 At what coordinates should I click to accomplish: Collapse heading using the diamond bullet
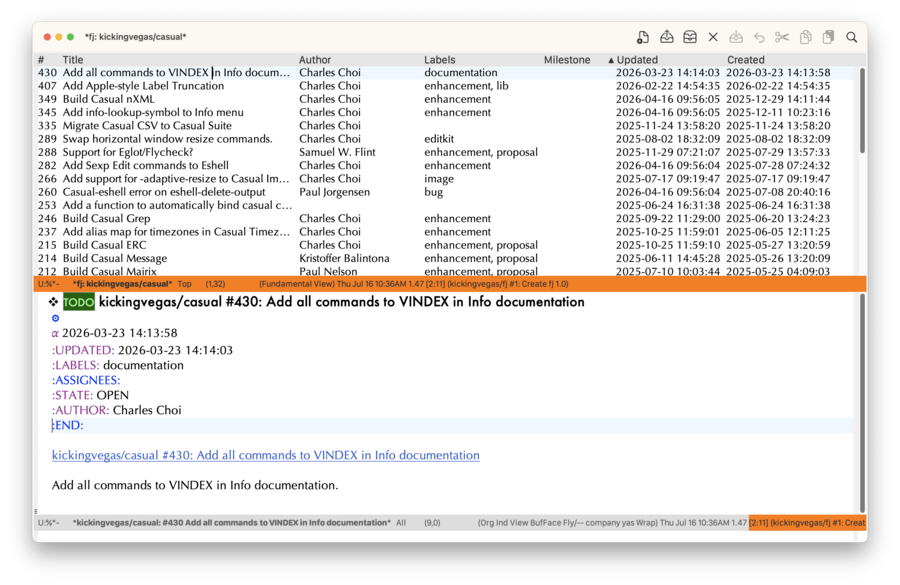[x=53, y=302]
